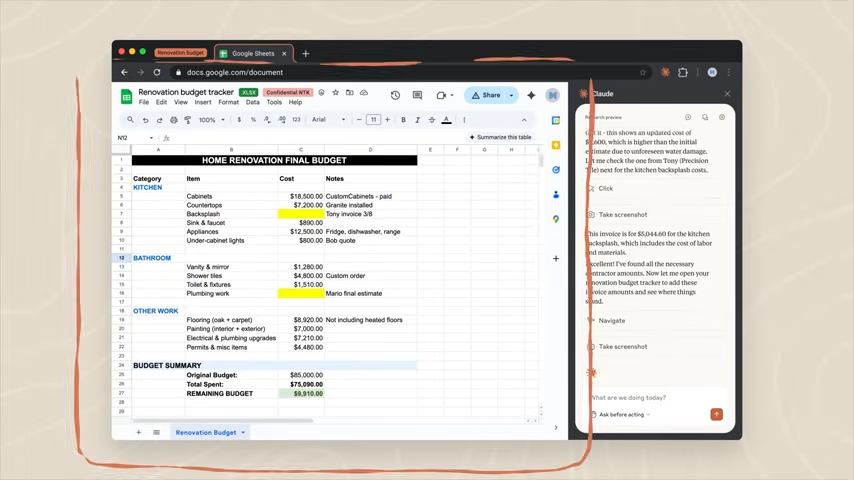
Task: Open the Data menu
Action: coord(253,102)
